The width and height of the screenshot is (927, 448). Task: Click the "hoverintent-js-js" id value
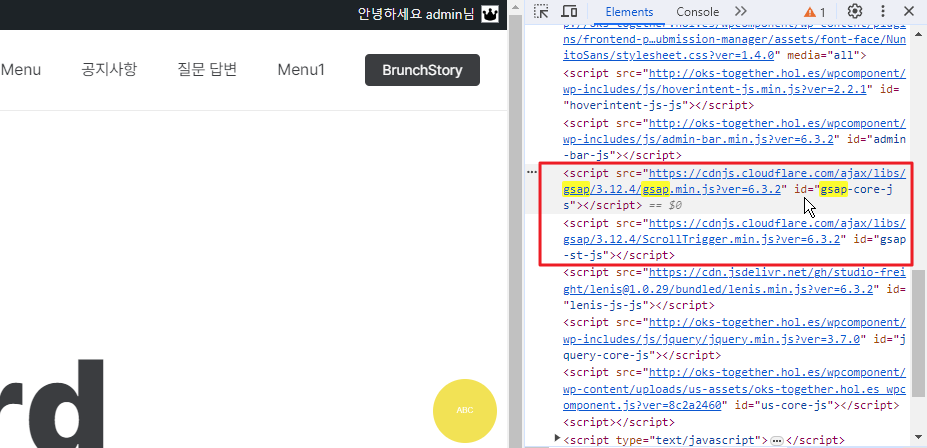click(627, 105)
